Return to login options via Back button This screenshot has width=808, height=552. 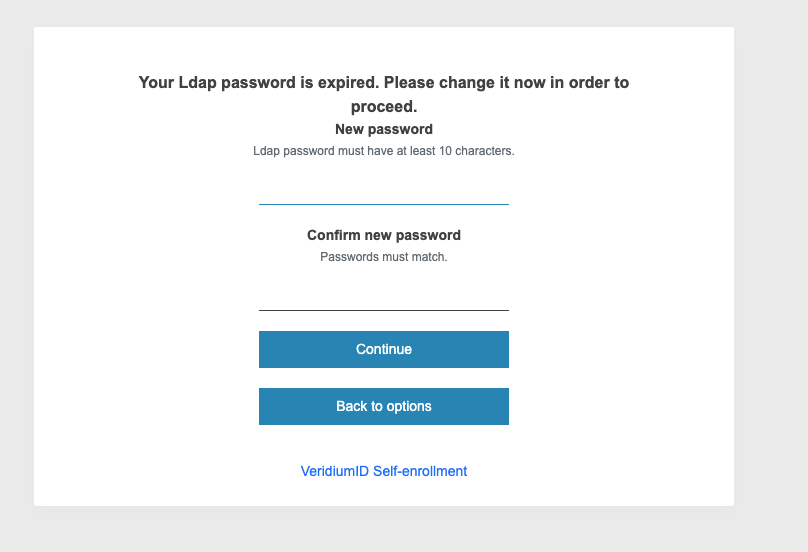pos(383,406)
